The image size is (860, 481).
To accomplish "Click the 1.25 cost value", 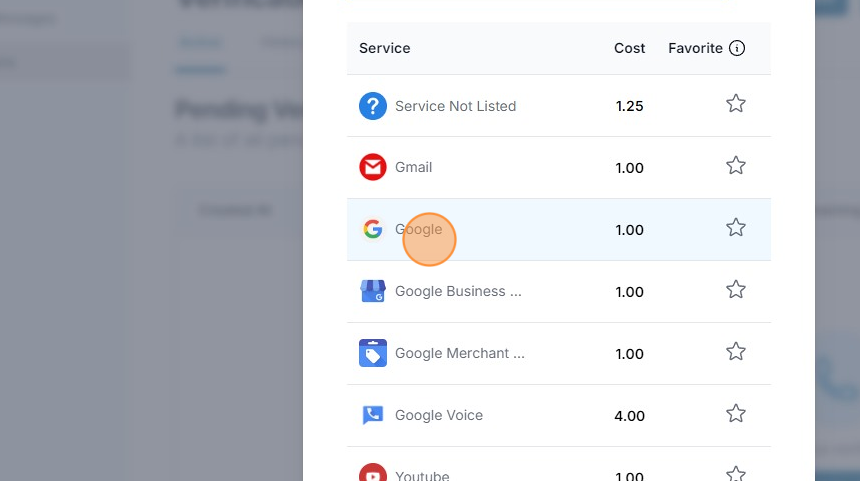I will 629,106.
